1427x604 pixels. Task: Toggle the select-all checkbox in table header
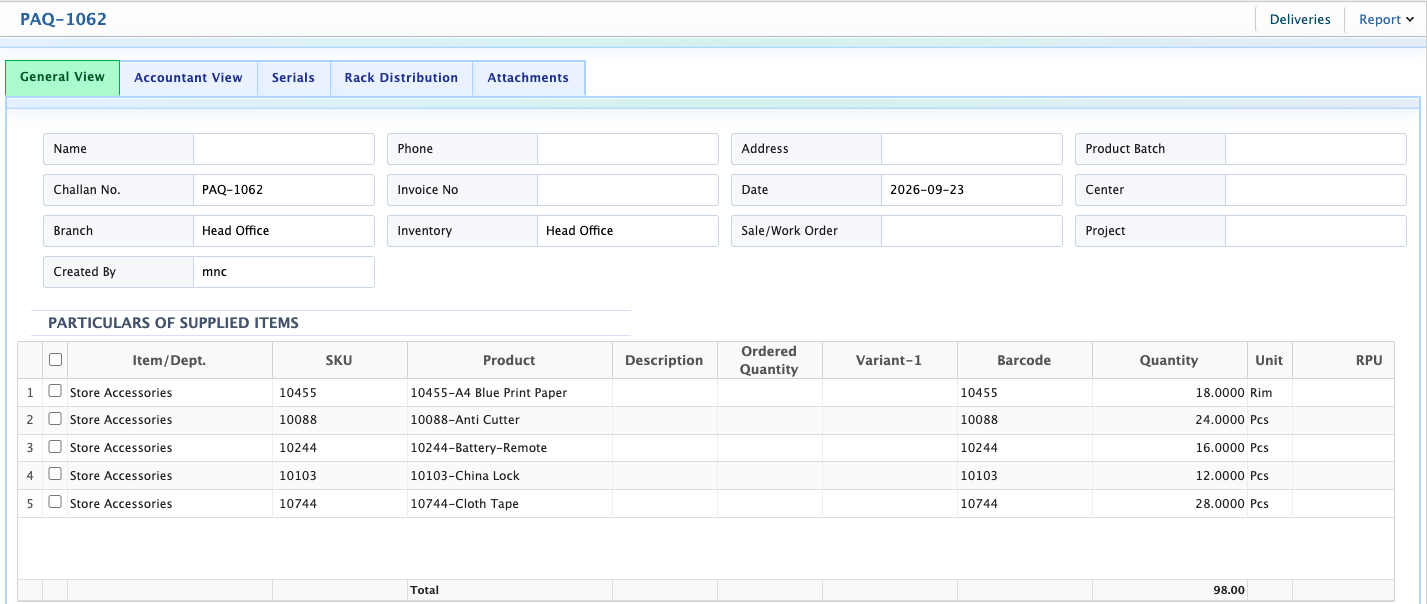55,360
